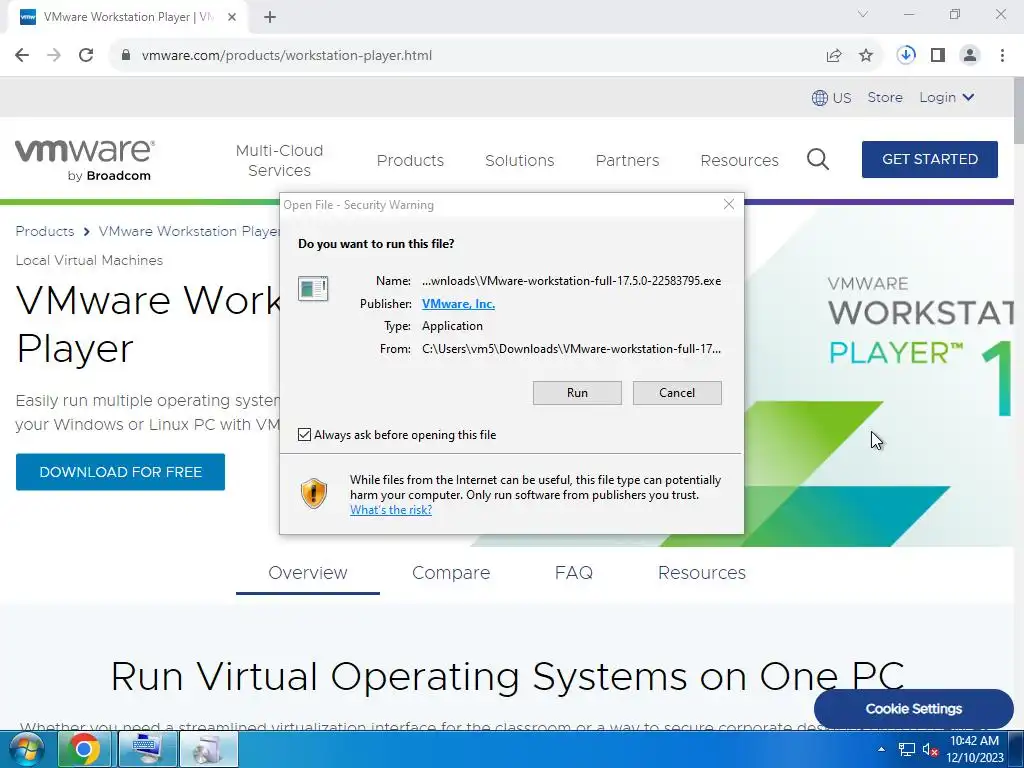Close the Open File Security Warning dialog

point(729,204)
